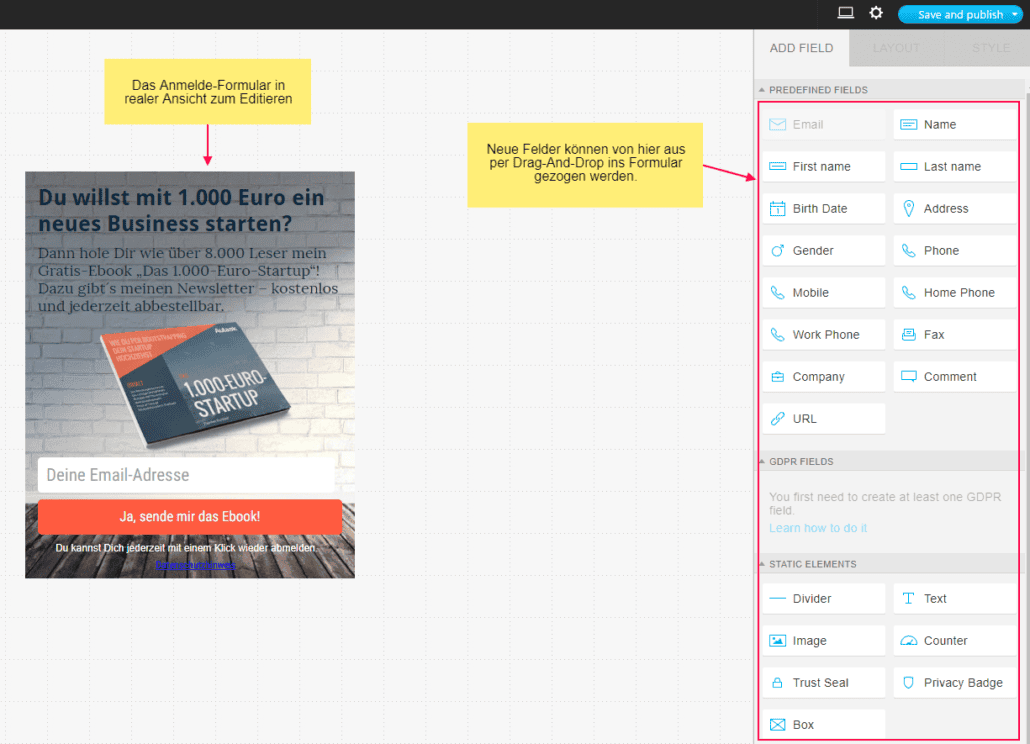Open the Save and publish dropdown arrow

coord(1015,14)
